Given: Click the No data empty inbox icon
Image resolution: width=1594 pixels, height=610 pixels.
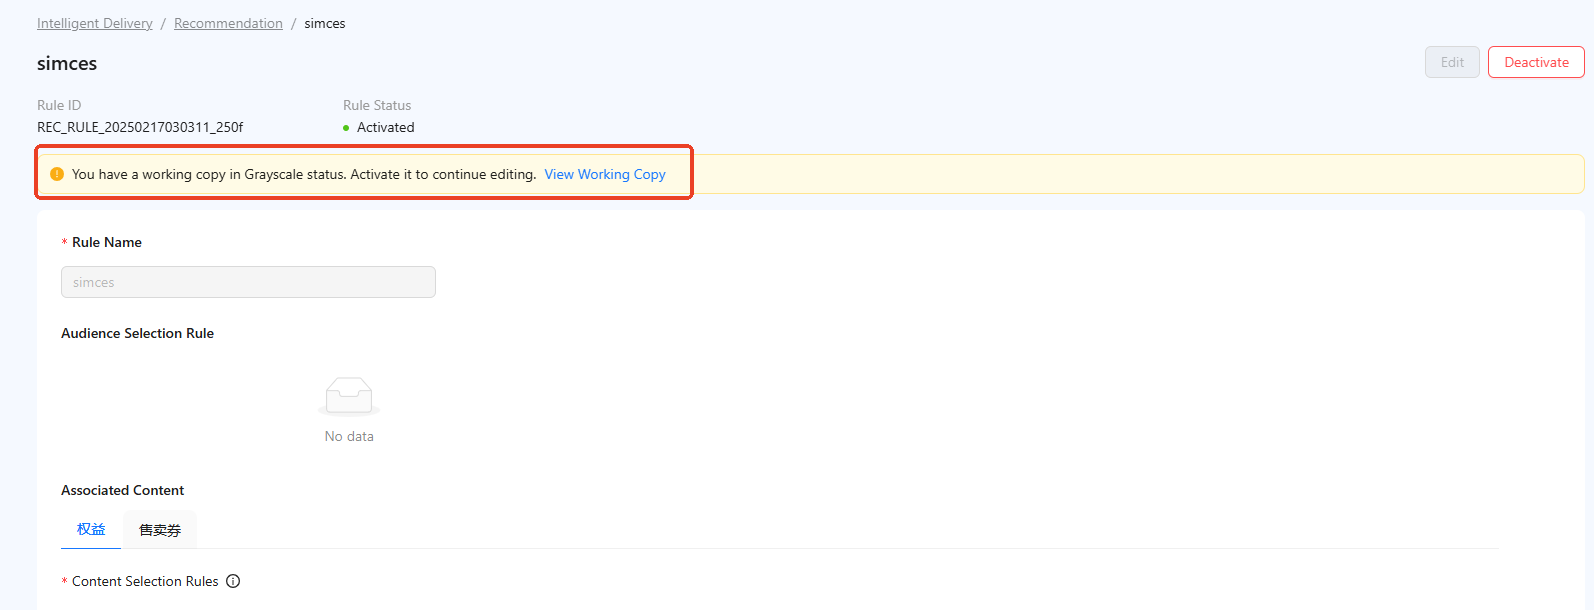Looking at the screenshot, I should (x=349, y=396).
